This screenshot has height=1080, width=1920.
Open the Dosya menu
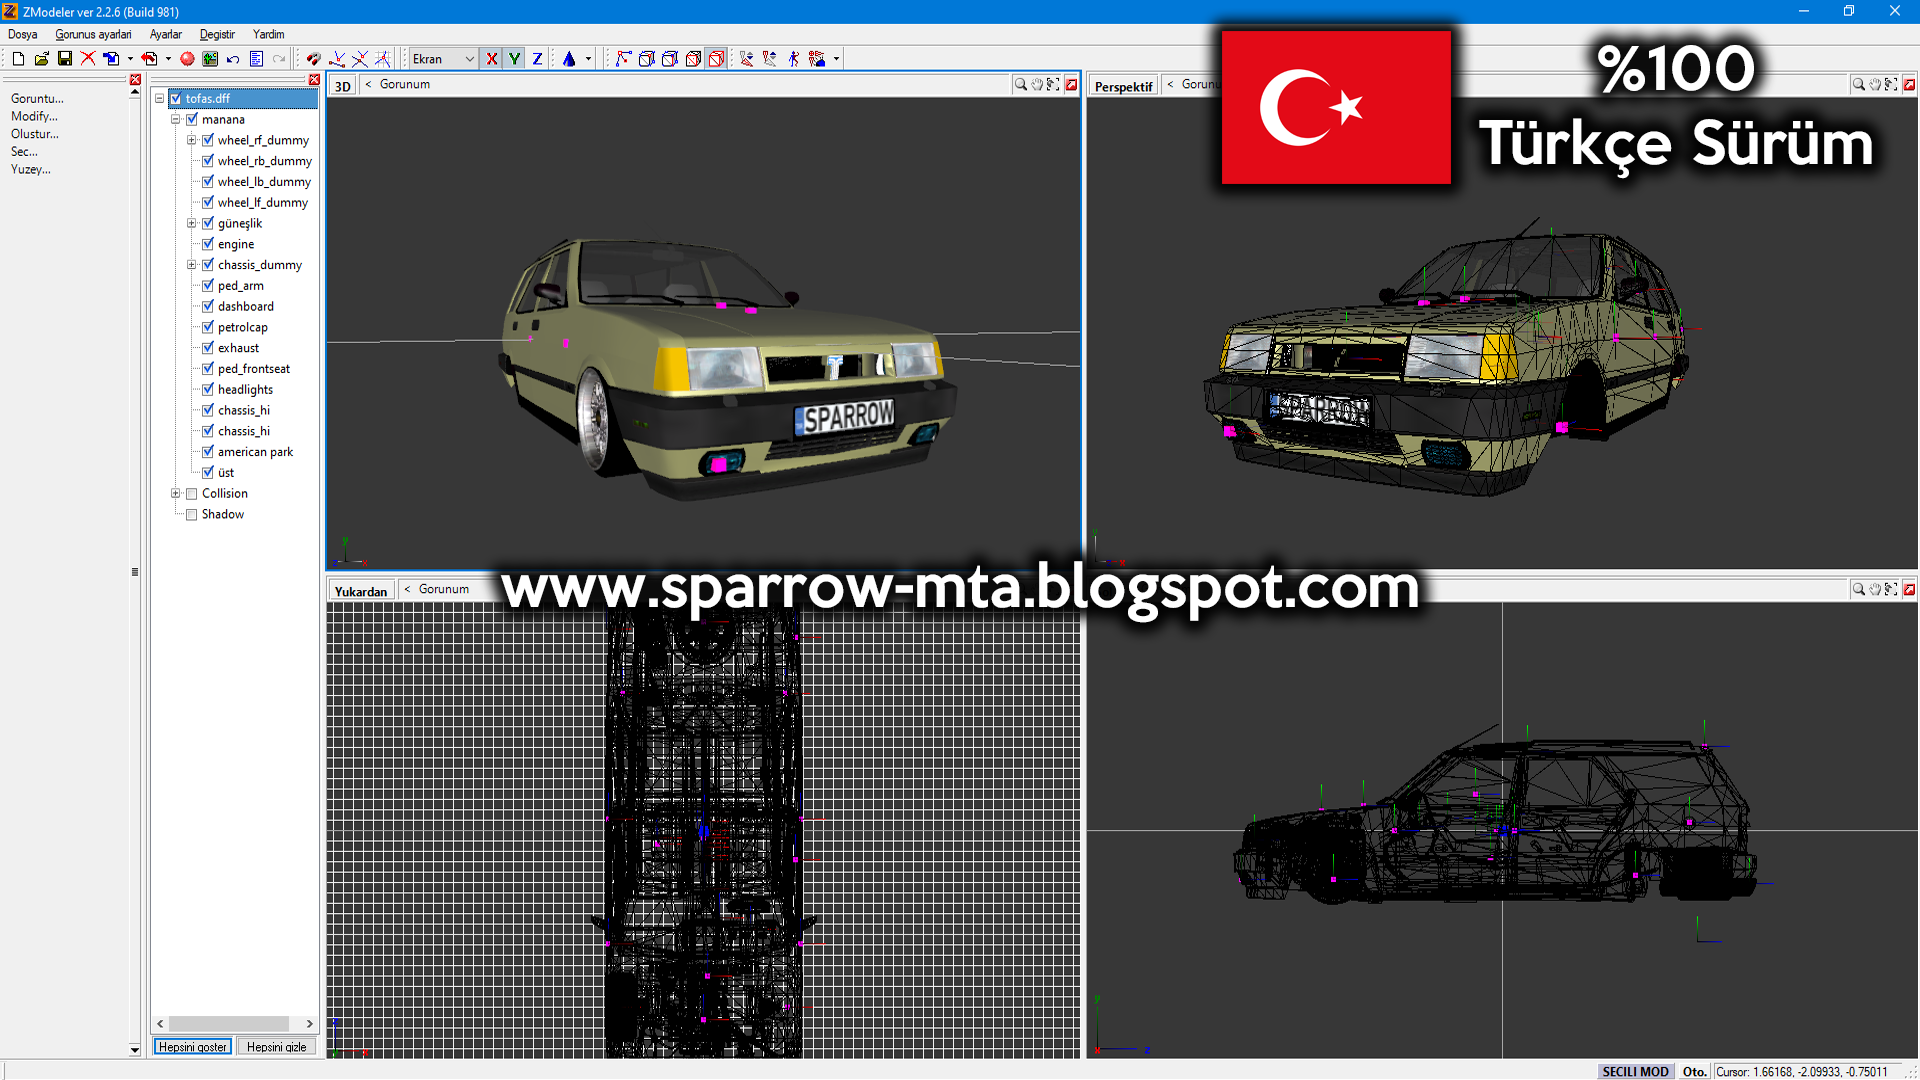click(22, 33)
